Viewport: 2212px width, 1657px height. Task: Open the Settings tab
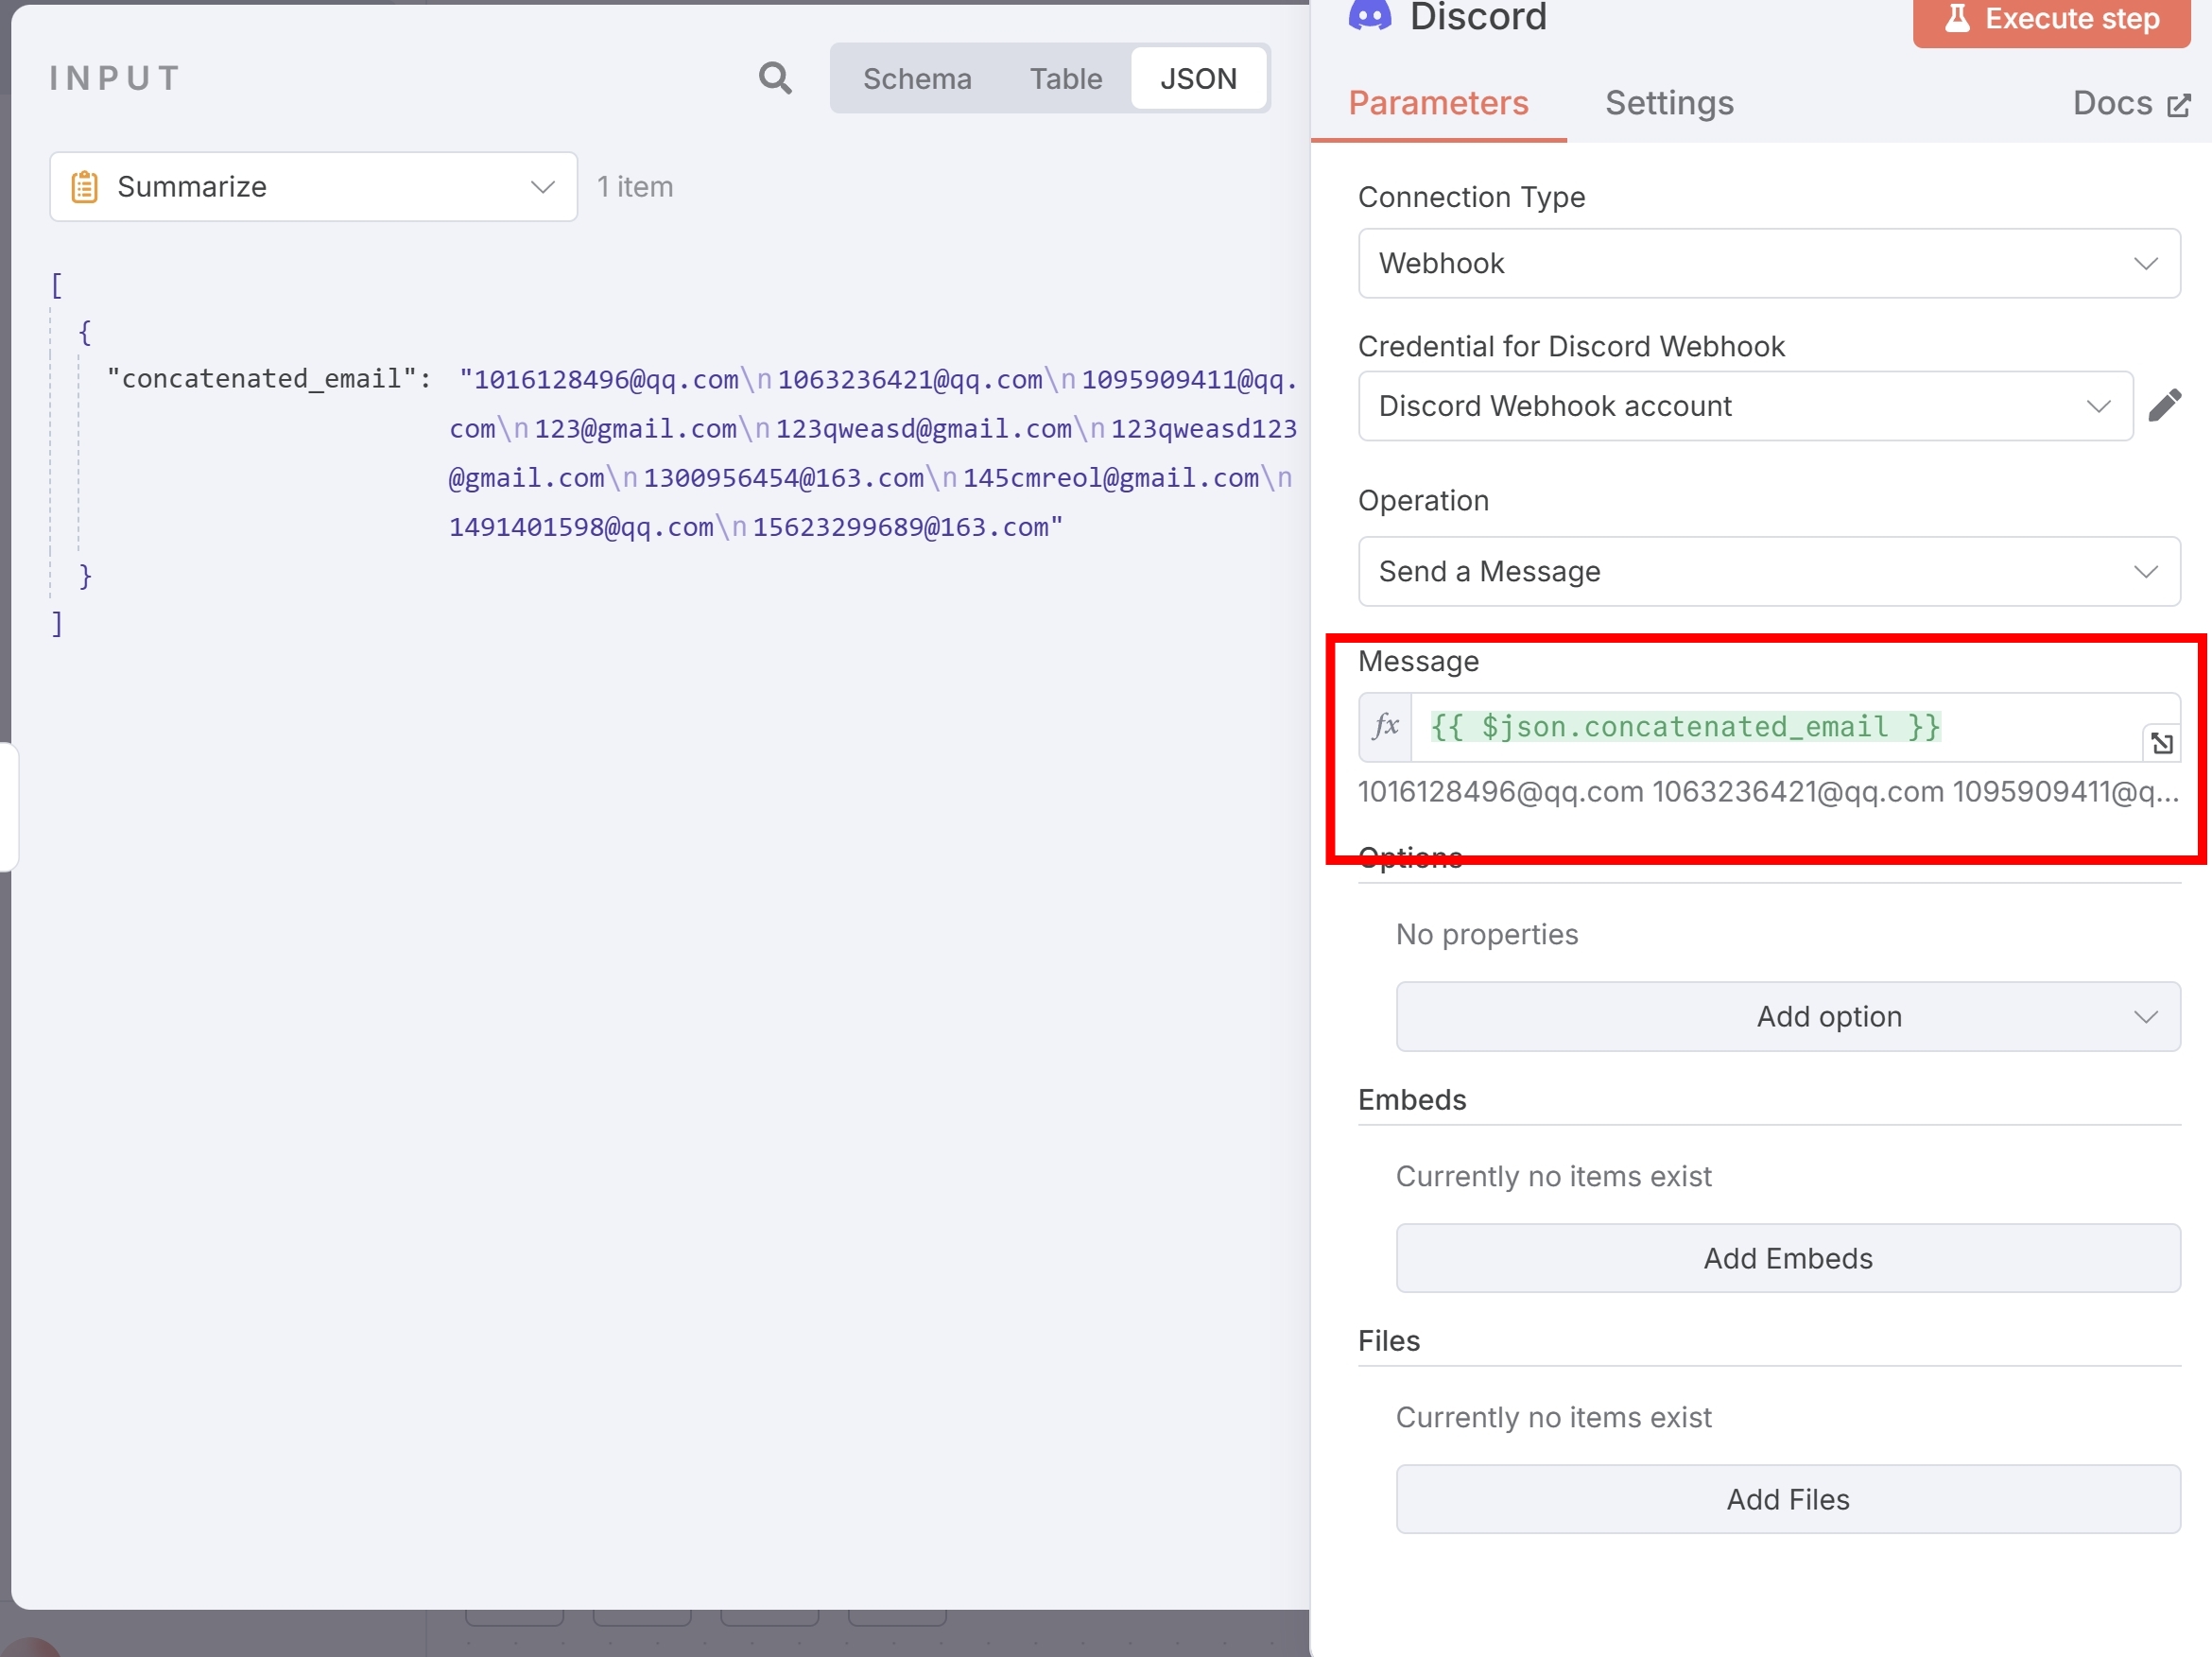coord(1669,103)
